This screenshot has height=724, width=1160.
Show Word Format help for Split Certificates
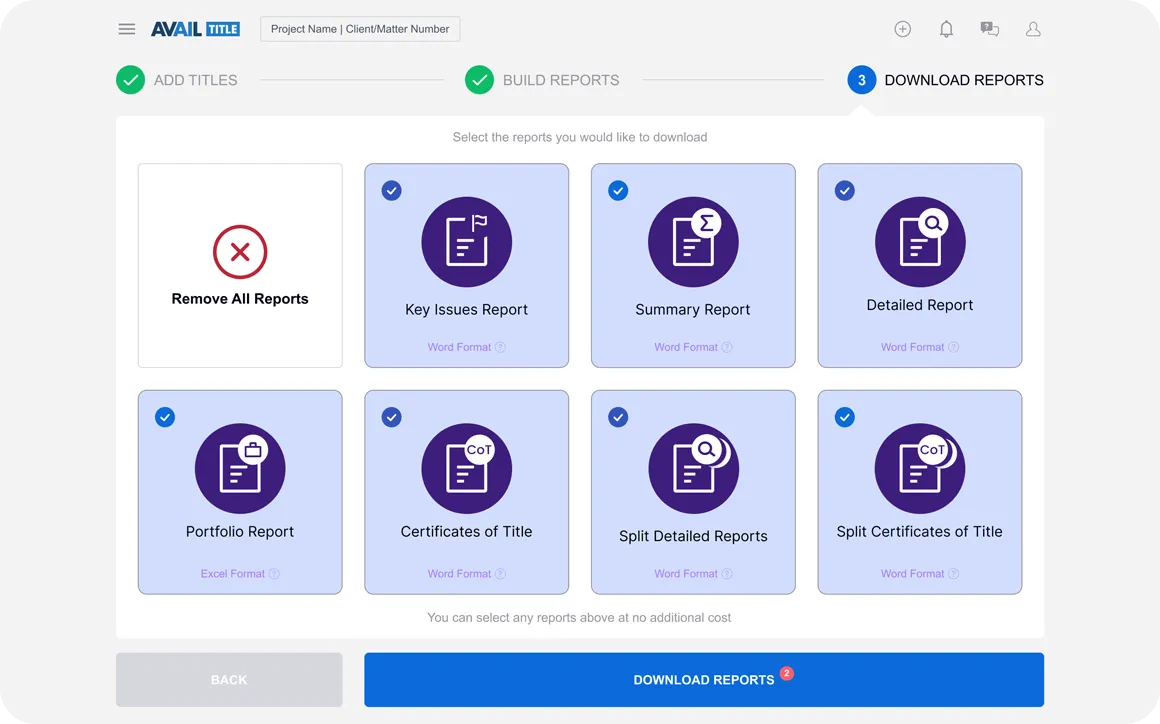pyautogui.click(x=954, y=574)
